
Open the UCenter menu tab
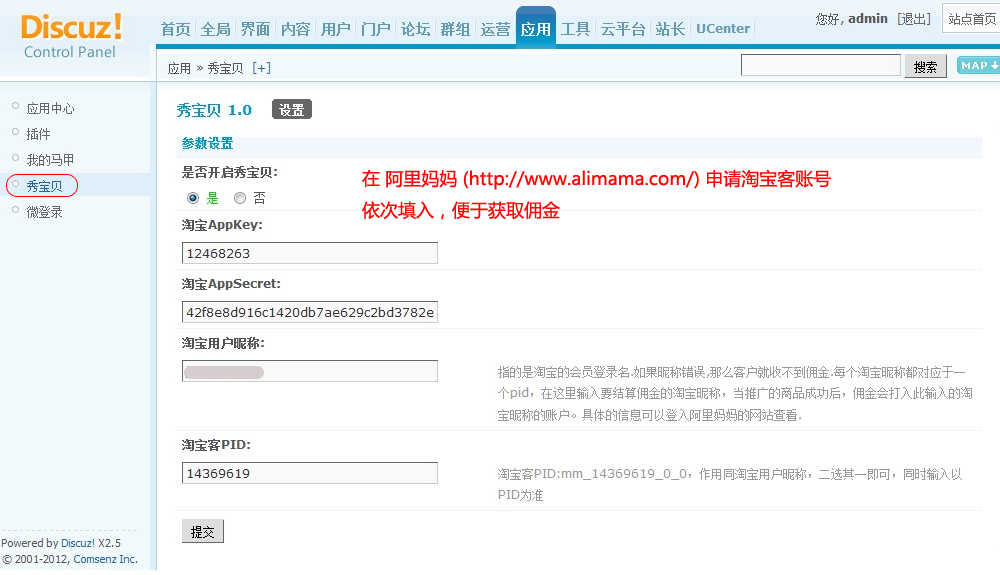[x=723, y=29]
